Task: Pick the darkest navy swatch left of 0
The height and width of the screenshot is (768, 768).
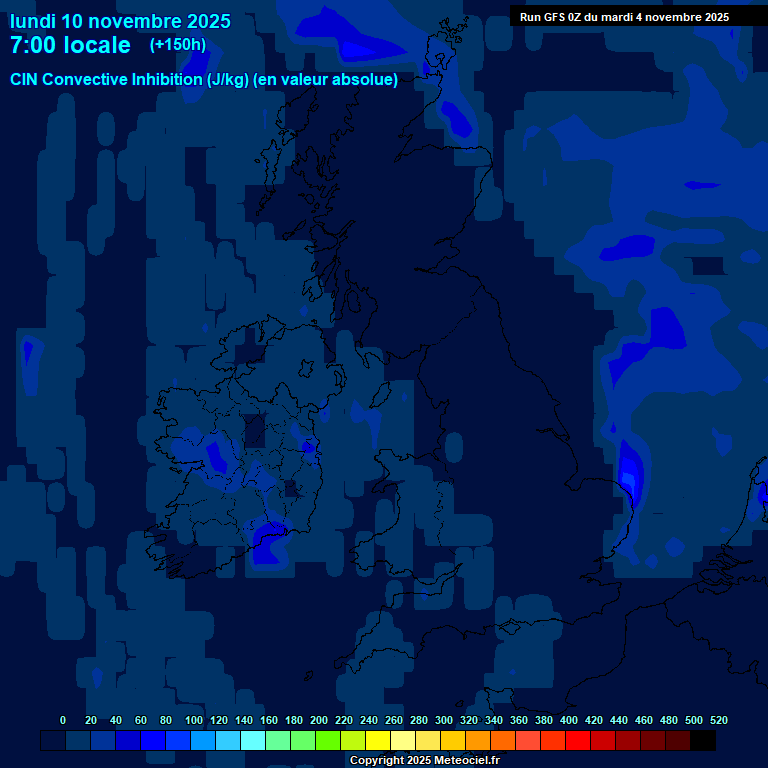Action: pyautogui.click(x=52, y=741)
